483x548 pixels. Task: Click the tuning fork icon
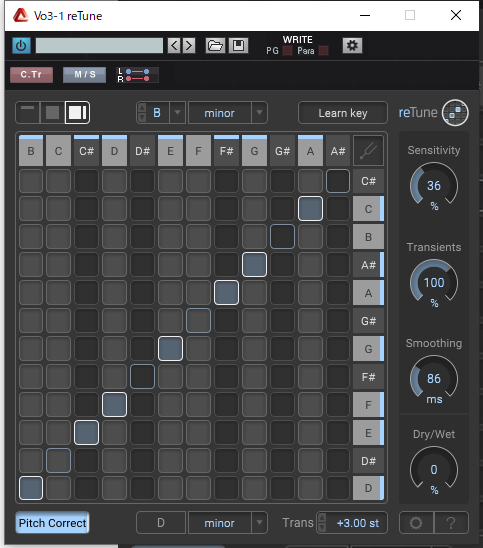coord(368,151)
